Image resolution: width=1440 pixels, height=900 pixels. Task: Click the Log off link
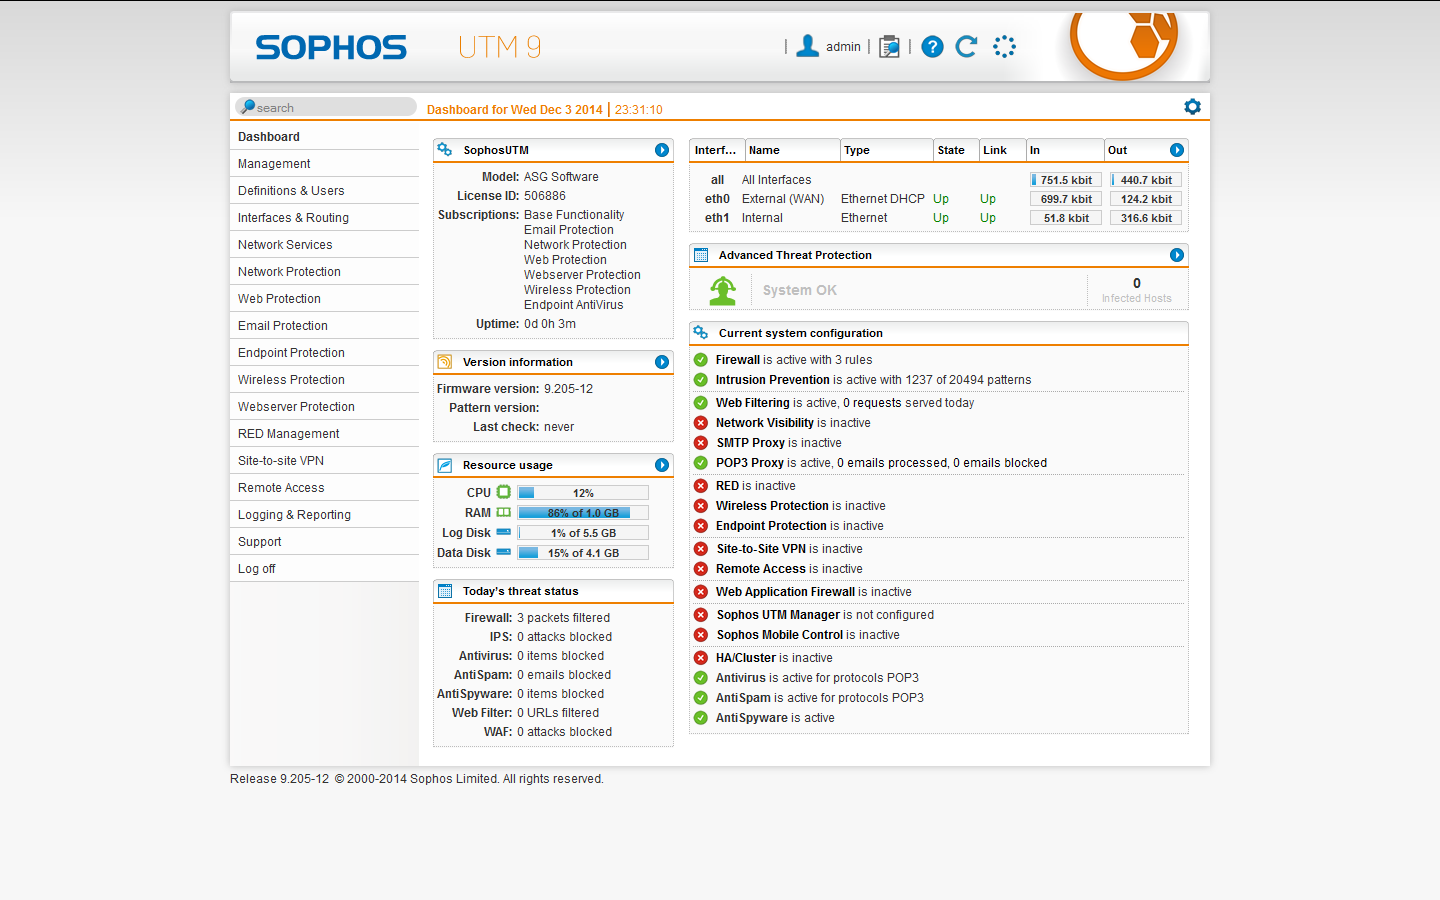(257, 569)
